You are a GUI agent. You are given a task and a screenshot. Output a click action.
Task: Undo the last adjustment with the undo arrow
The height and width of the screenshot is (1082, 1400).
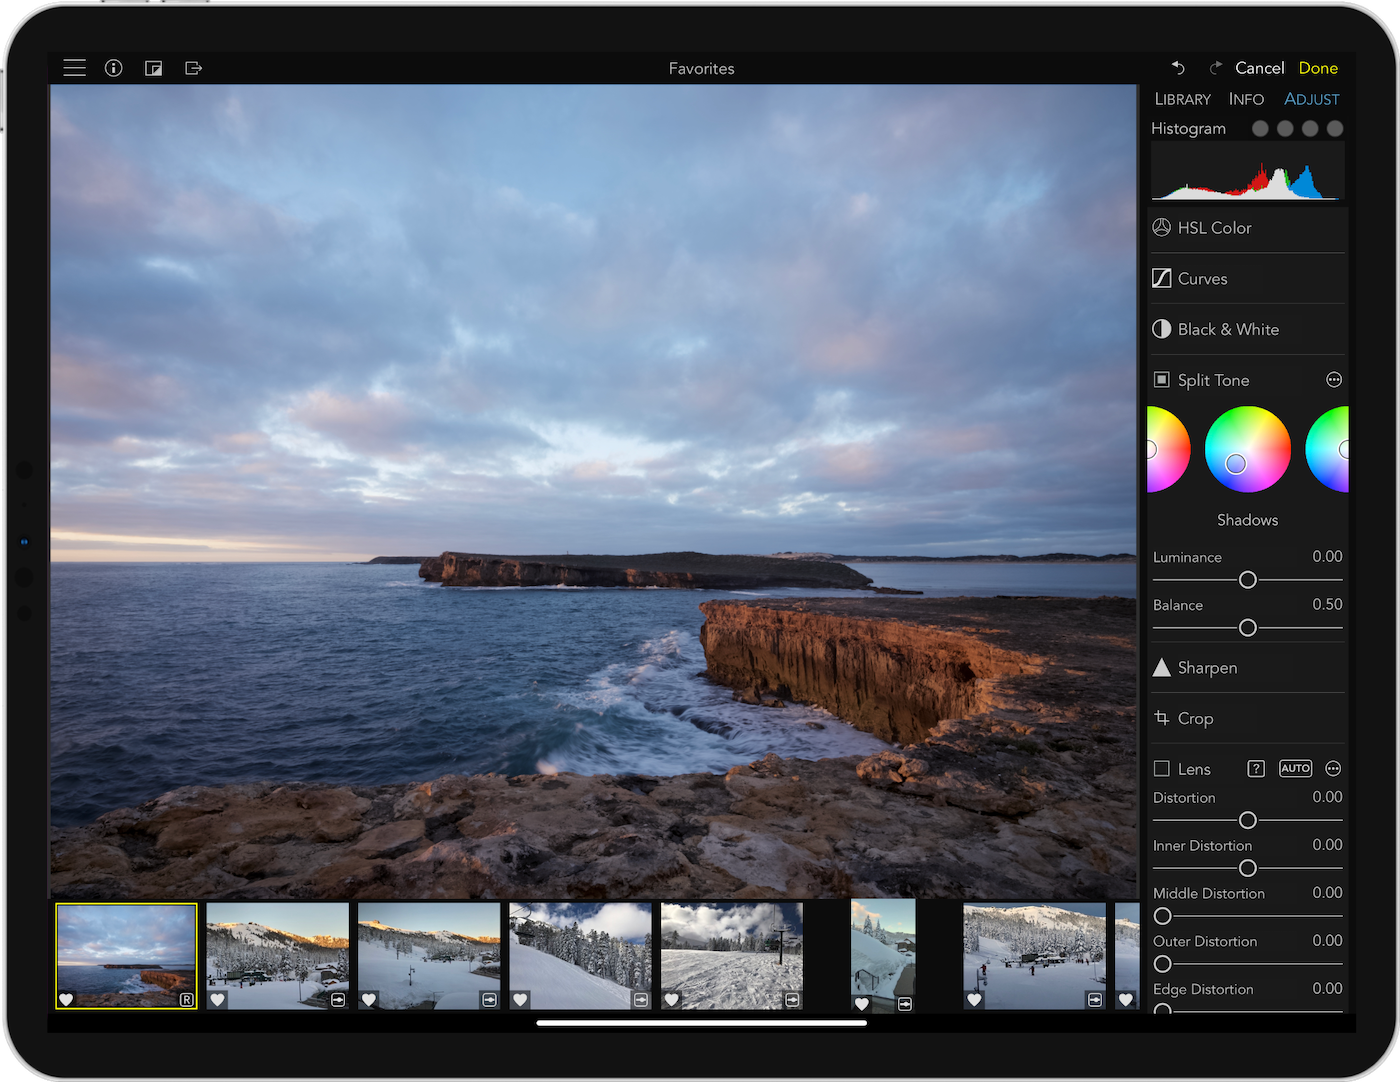pyautogui.click(x=1178, y=68)
